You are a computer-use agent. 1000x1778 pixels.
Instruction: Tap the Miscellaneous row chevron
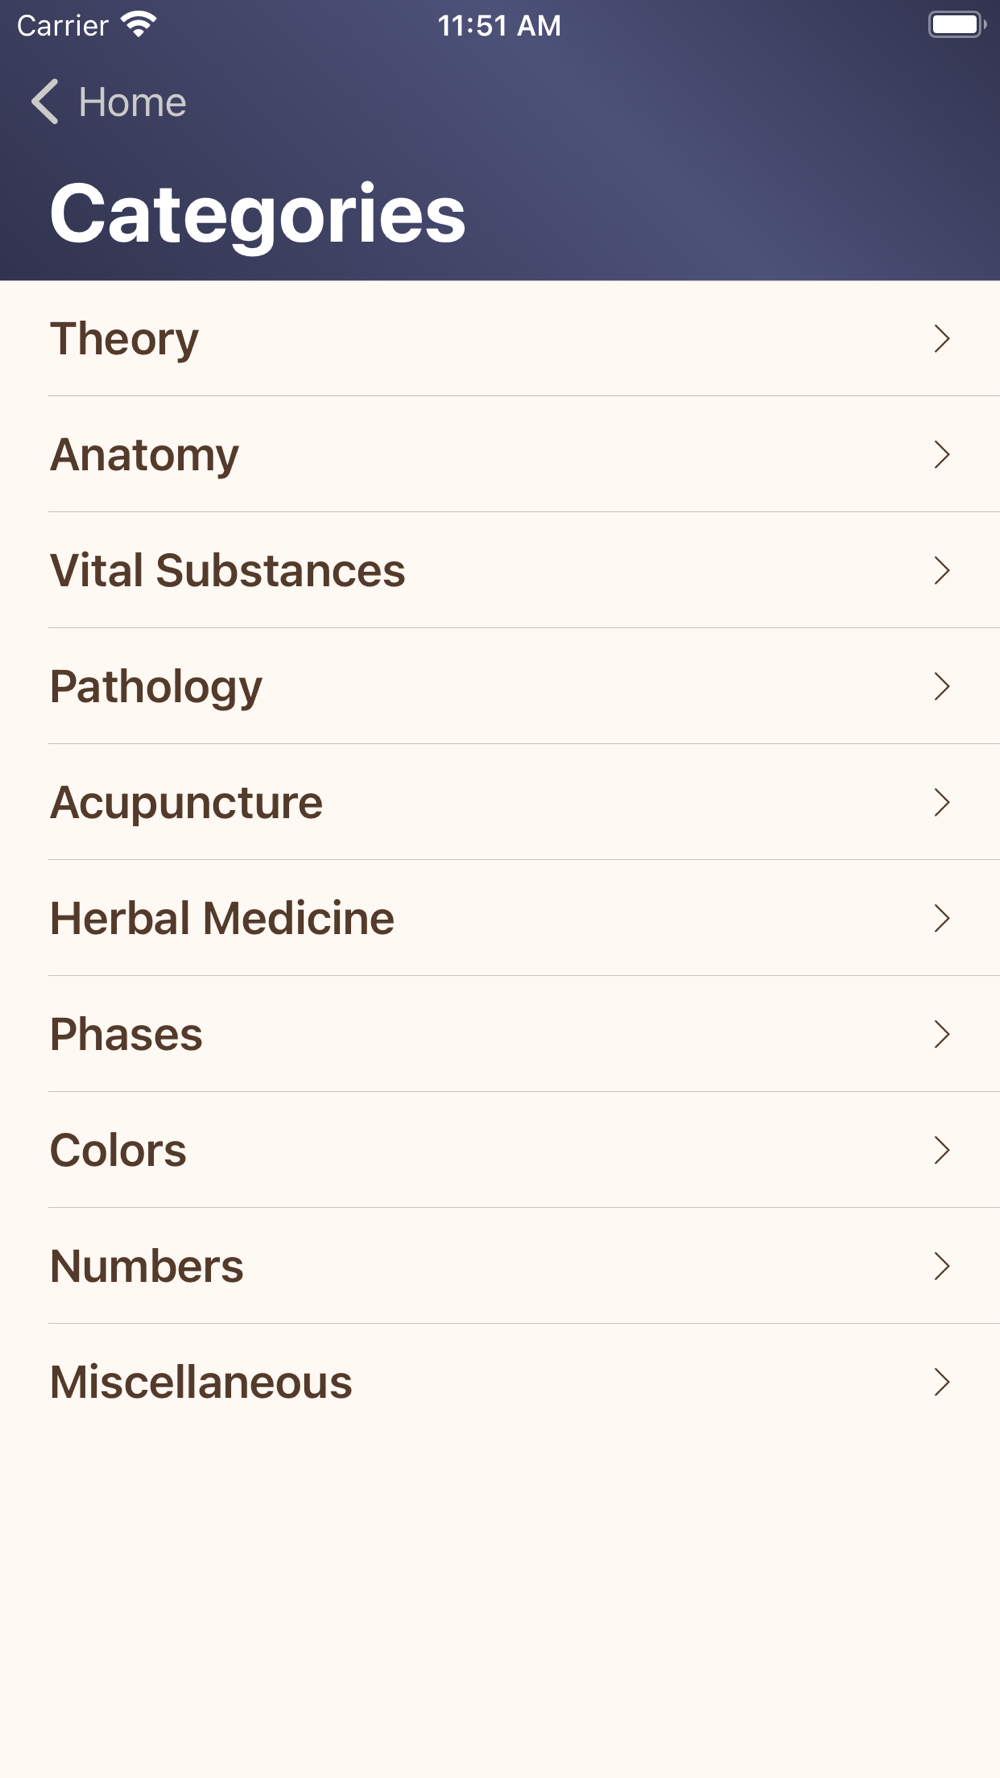coord(941,1383)
